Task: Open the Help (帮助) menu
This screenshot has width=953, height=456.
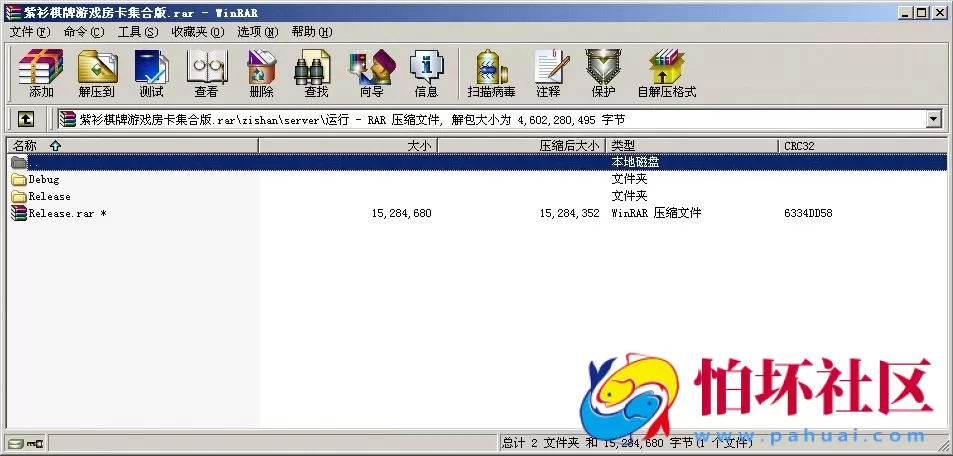Action: point(312,32)
